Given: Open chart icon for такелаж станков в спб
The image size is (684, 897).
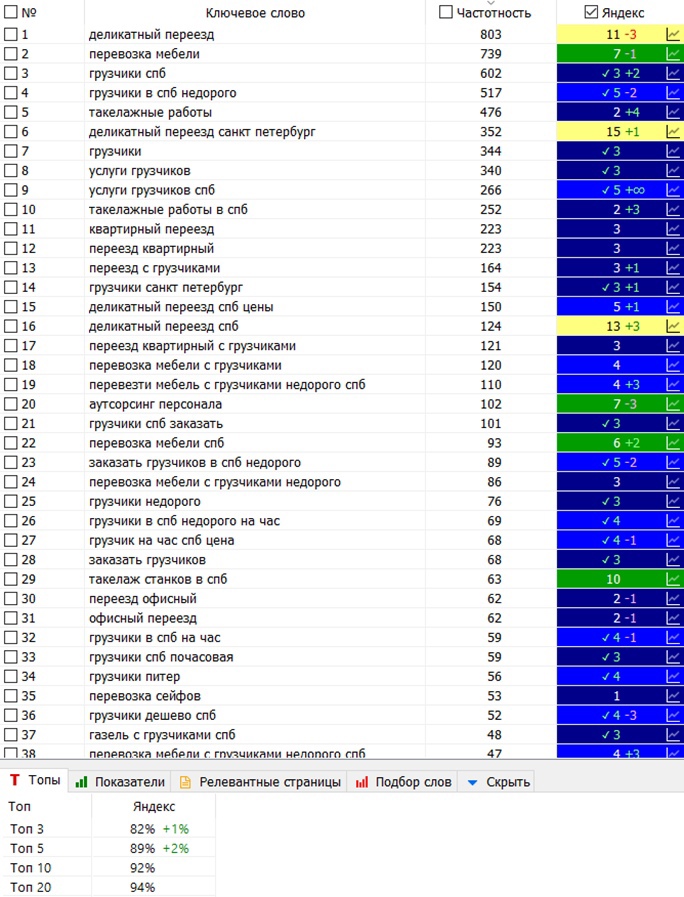Looking at the screenshot, I should click(673, 579).
